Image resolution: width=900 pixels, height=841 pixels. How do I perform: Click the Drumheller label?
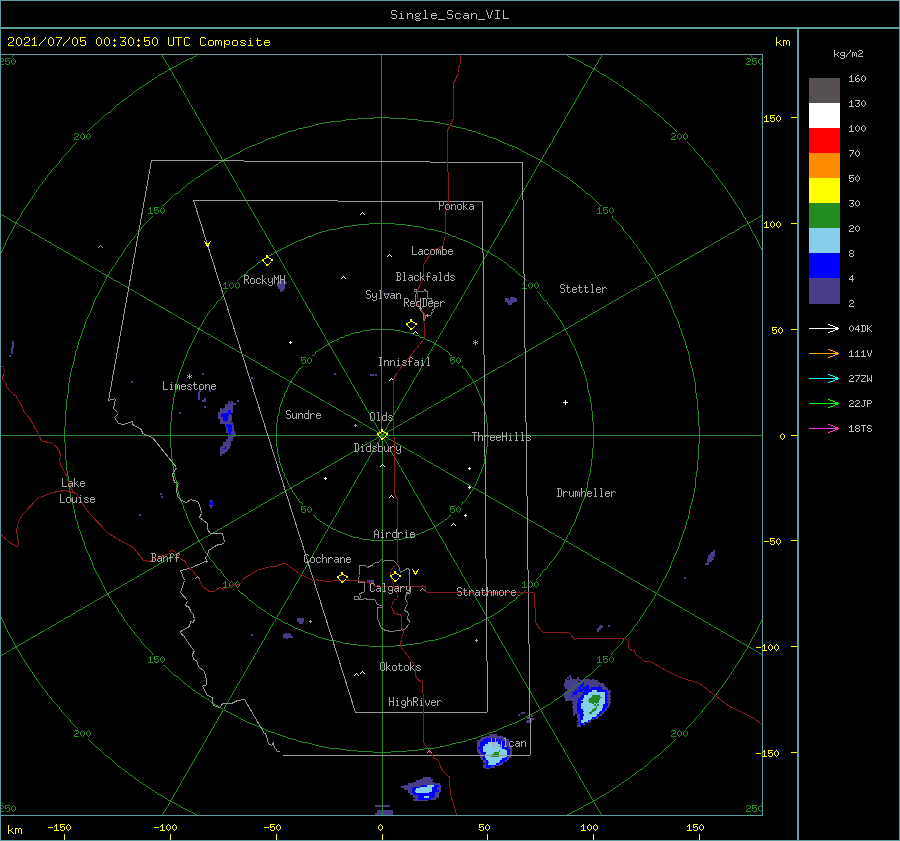click(586, 493)
